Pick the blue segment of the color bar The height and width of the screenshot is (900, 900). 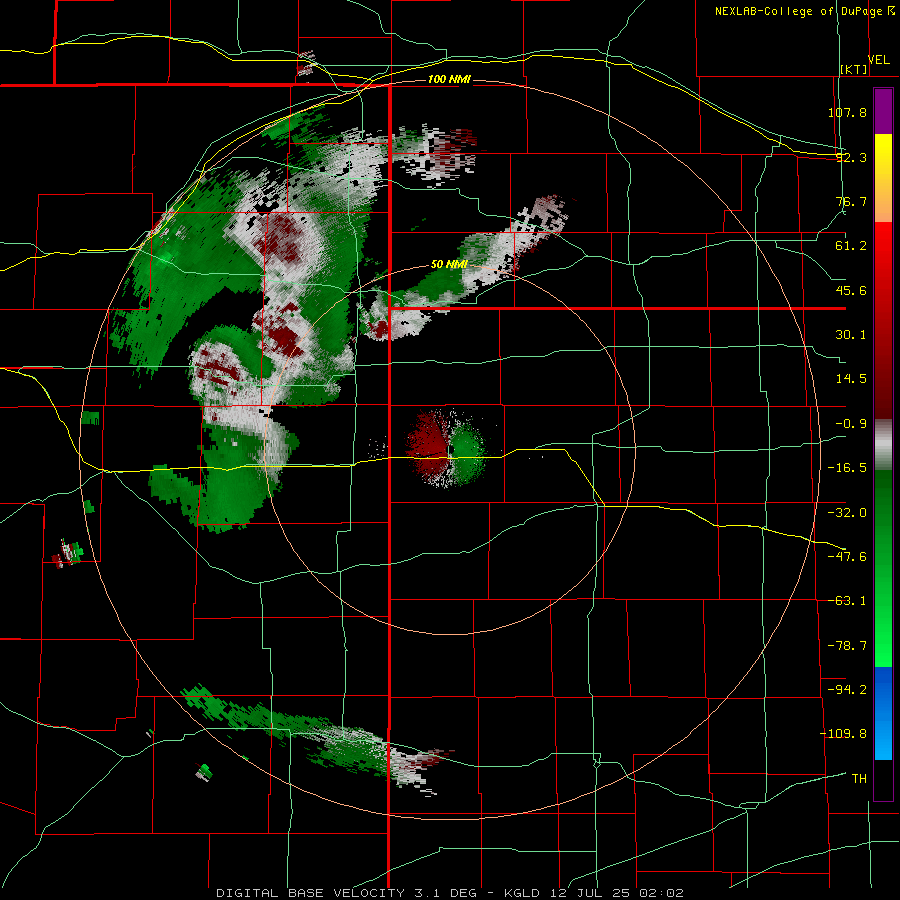pos(883,713)
